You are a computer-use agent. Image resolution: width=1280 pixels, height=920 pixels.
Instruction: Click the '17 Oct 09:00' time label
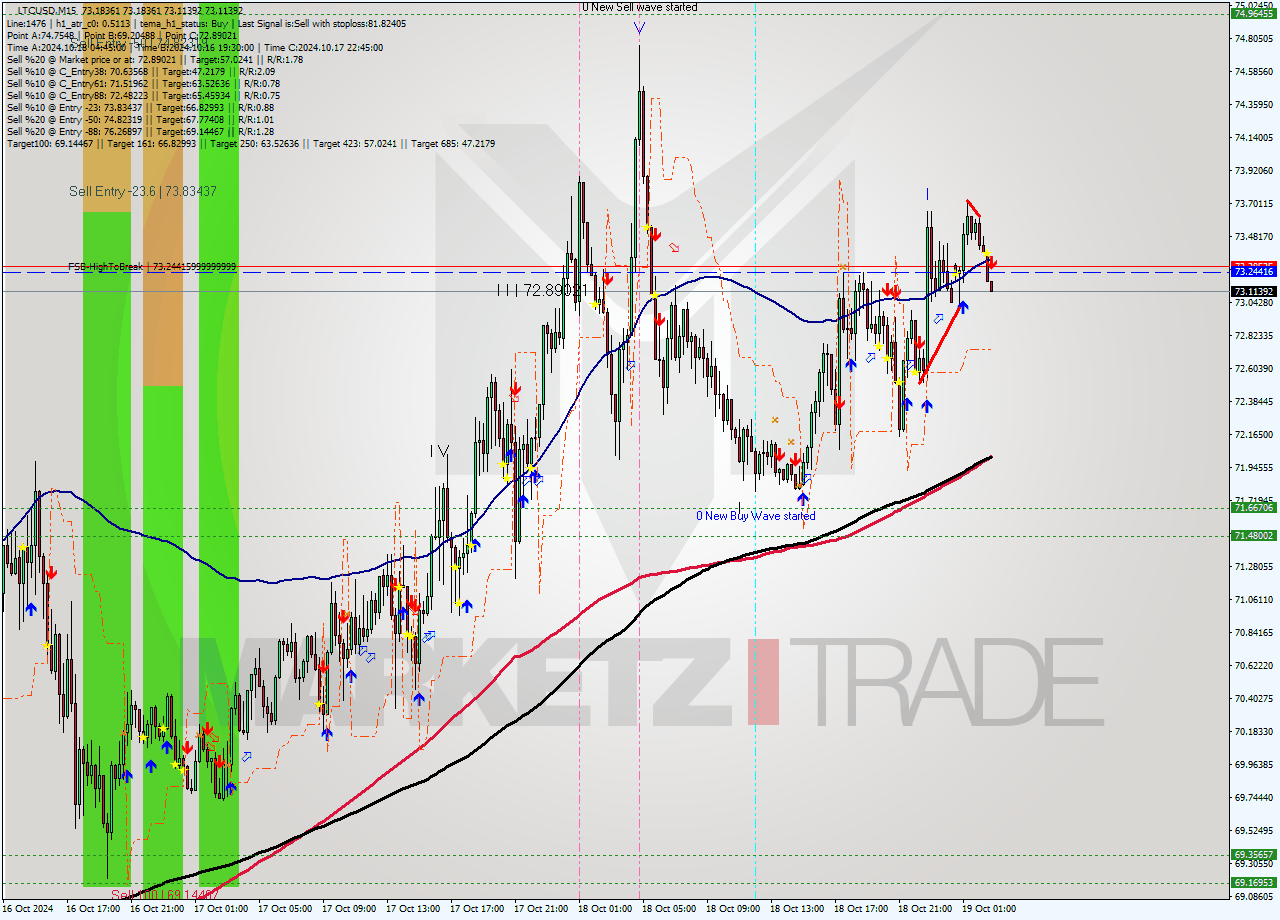(349, 908)
